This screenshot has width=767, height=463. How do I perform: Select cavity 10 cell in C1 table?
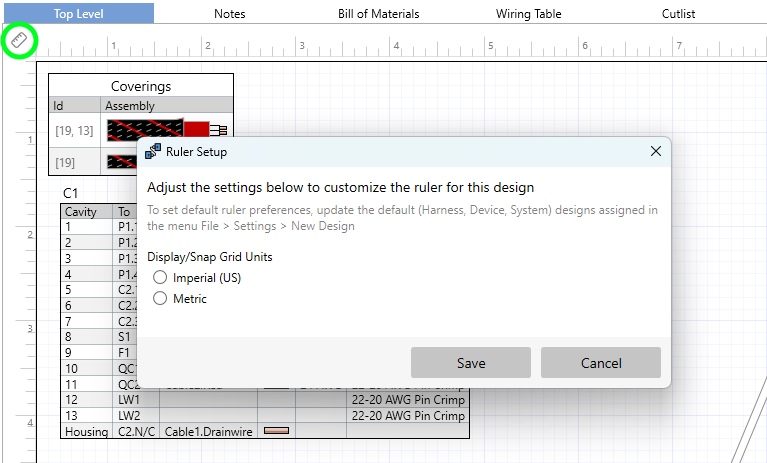pos(87,368)
